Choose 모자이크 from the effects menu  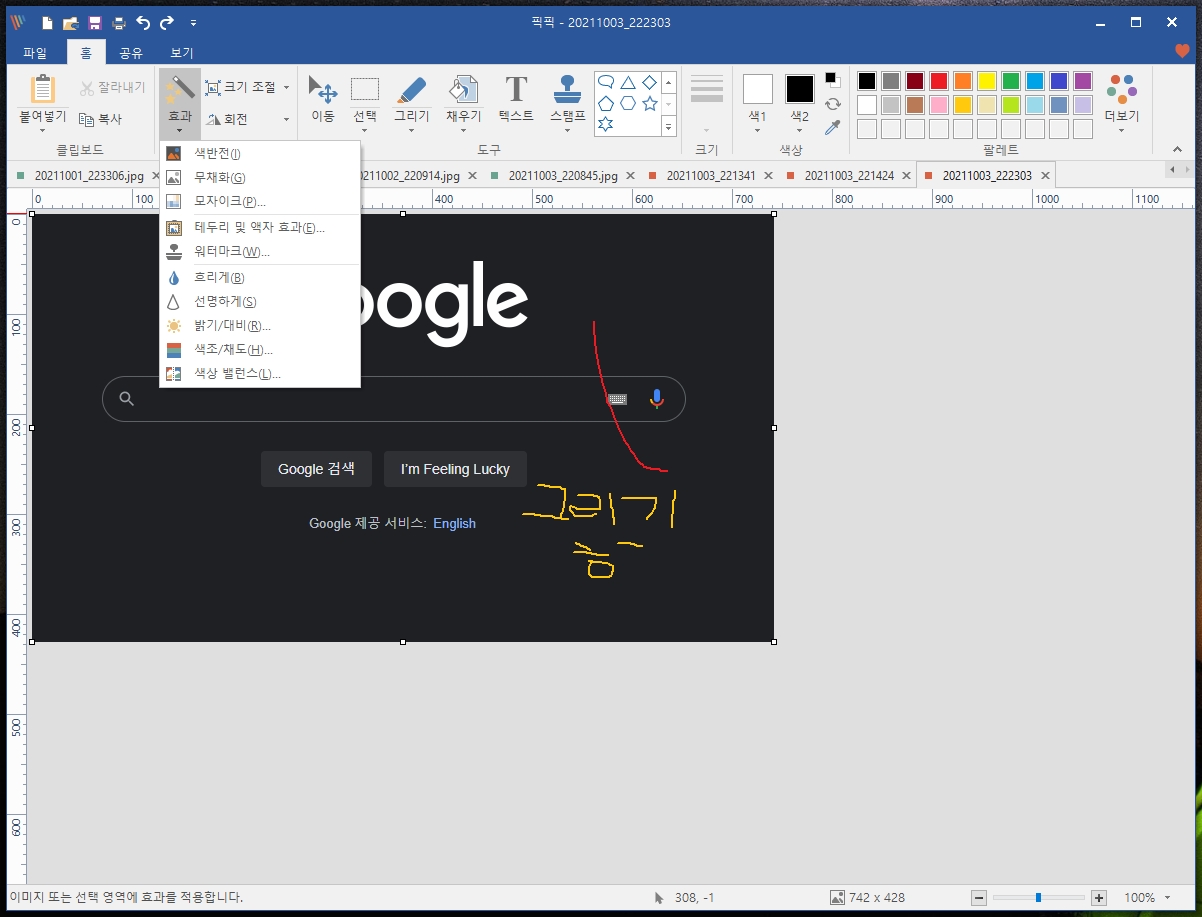coord(260,201)
